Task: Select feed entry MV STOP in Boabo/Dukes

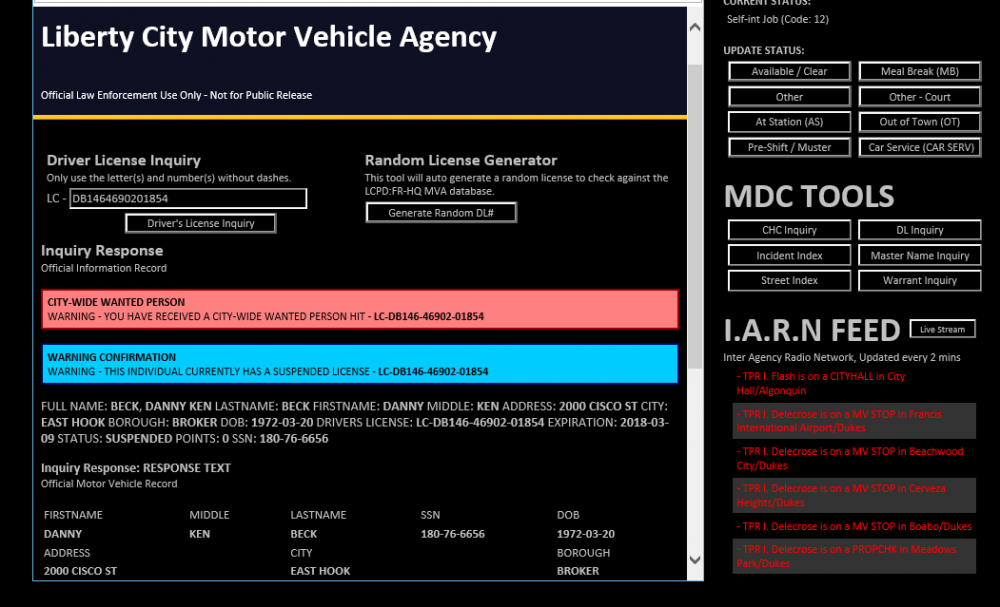Action: click(854, 526)
